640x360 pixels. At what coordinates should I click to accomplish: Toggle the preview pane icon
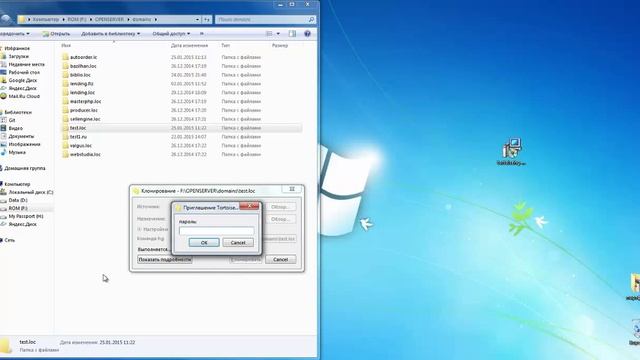coord(292,34)
